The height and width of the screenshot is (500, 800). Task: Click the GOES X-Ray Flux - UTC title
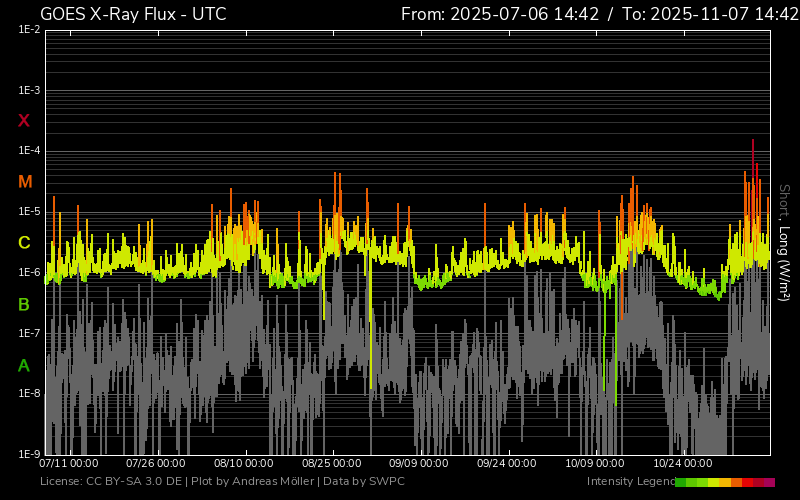[133, 14]
